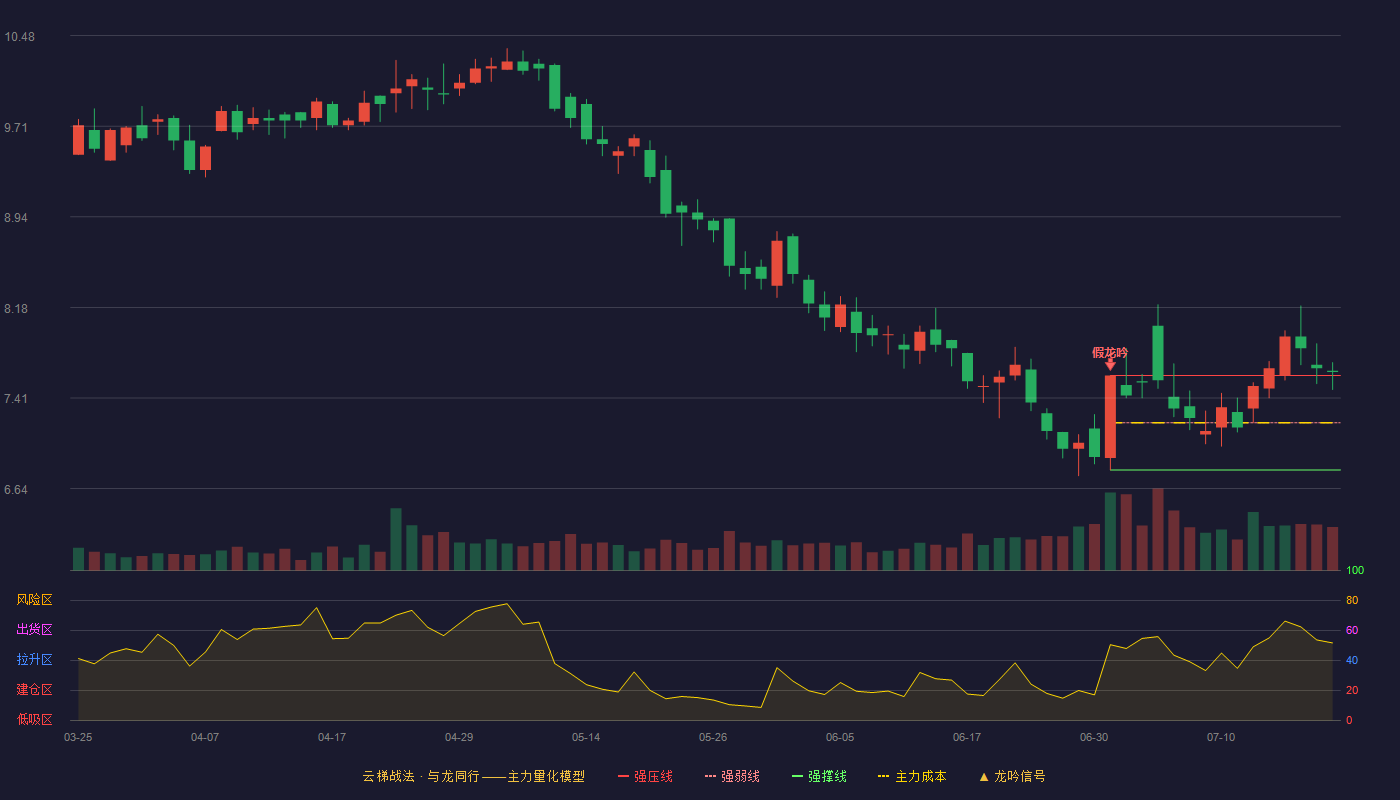Click the 建仓区 zone label
Viewport: 1400px width, 800px height.
pos(34,690)
